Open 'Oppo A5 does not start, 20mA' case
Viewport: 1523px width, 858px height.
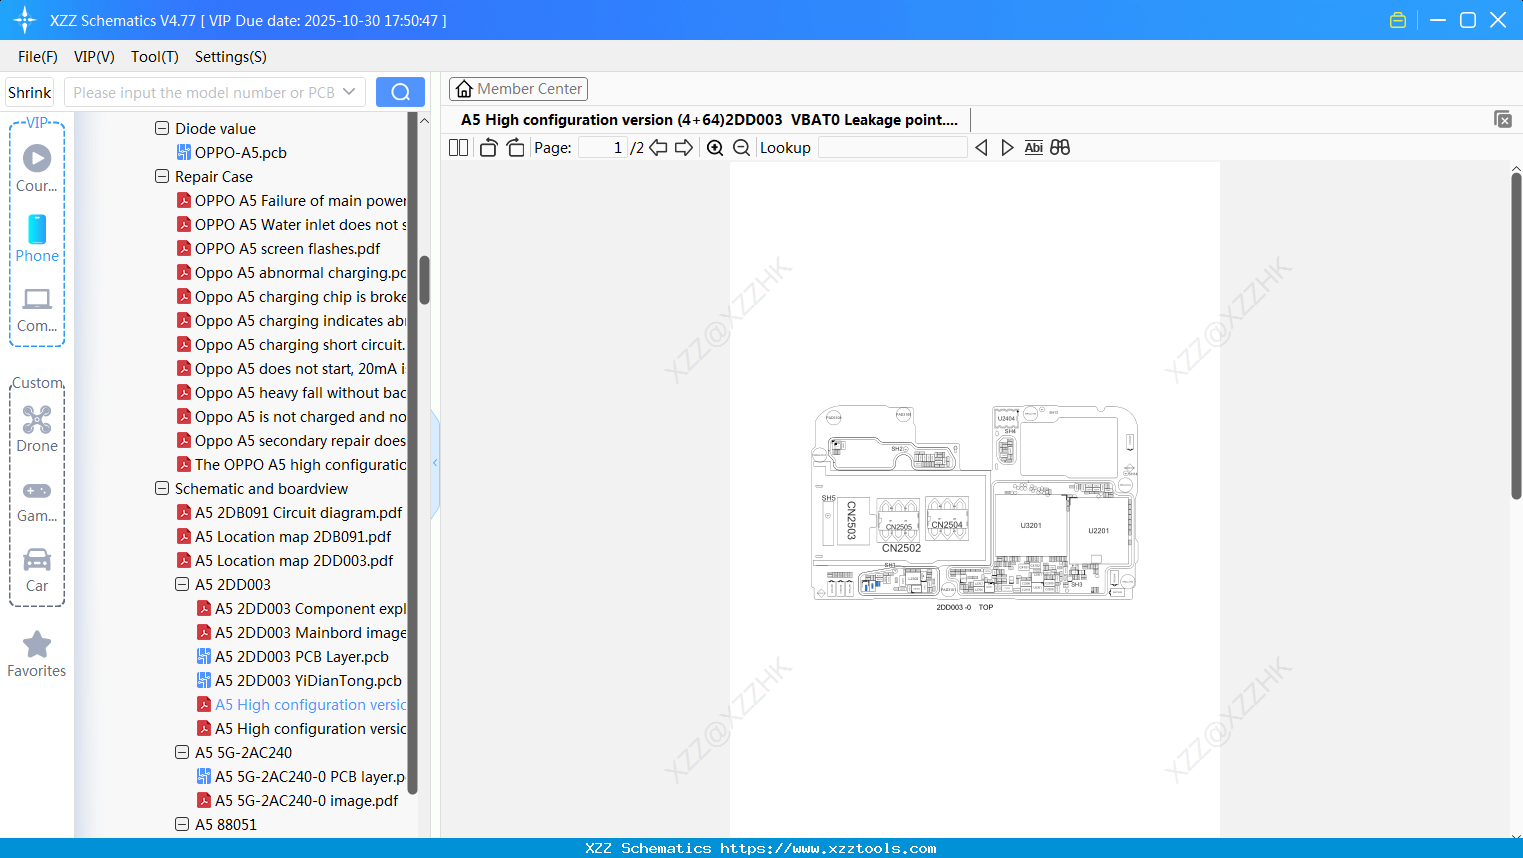tap(292, 369)
